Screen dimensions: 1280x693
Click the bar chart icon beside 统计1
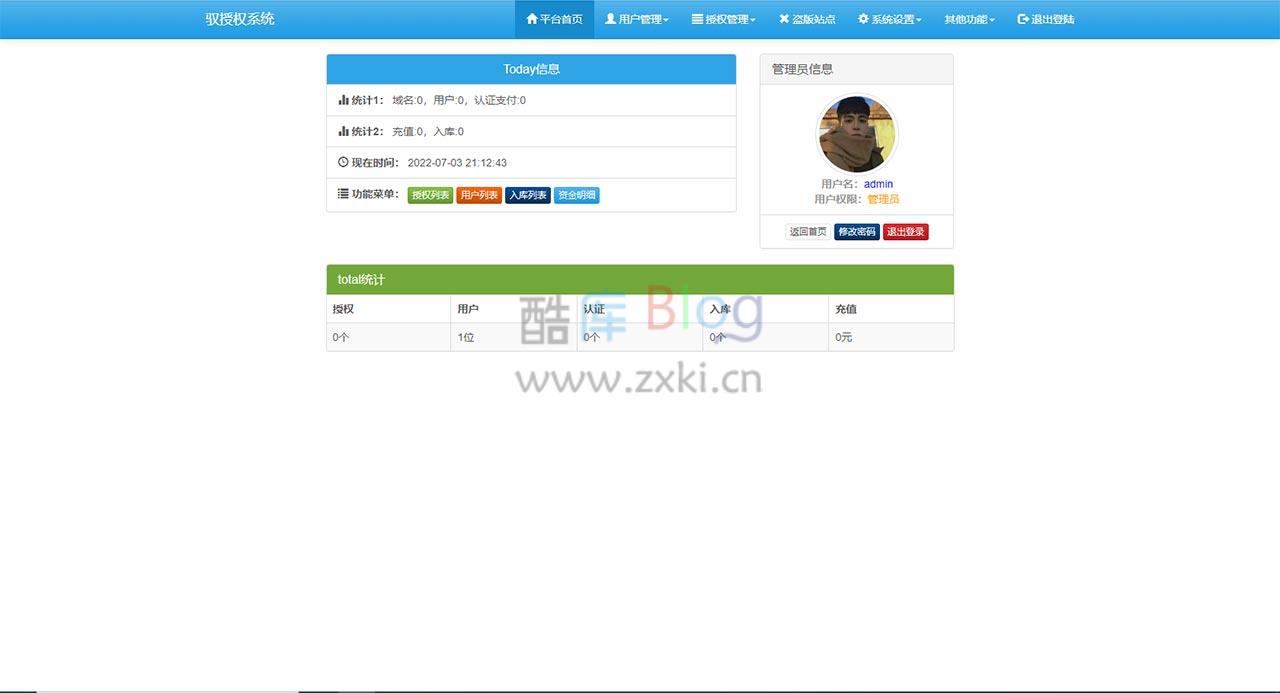click(342, 99)
